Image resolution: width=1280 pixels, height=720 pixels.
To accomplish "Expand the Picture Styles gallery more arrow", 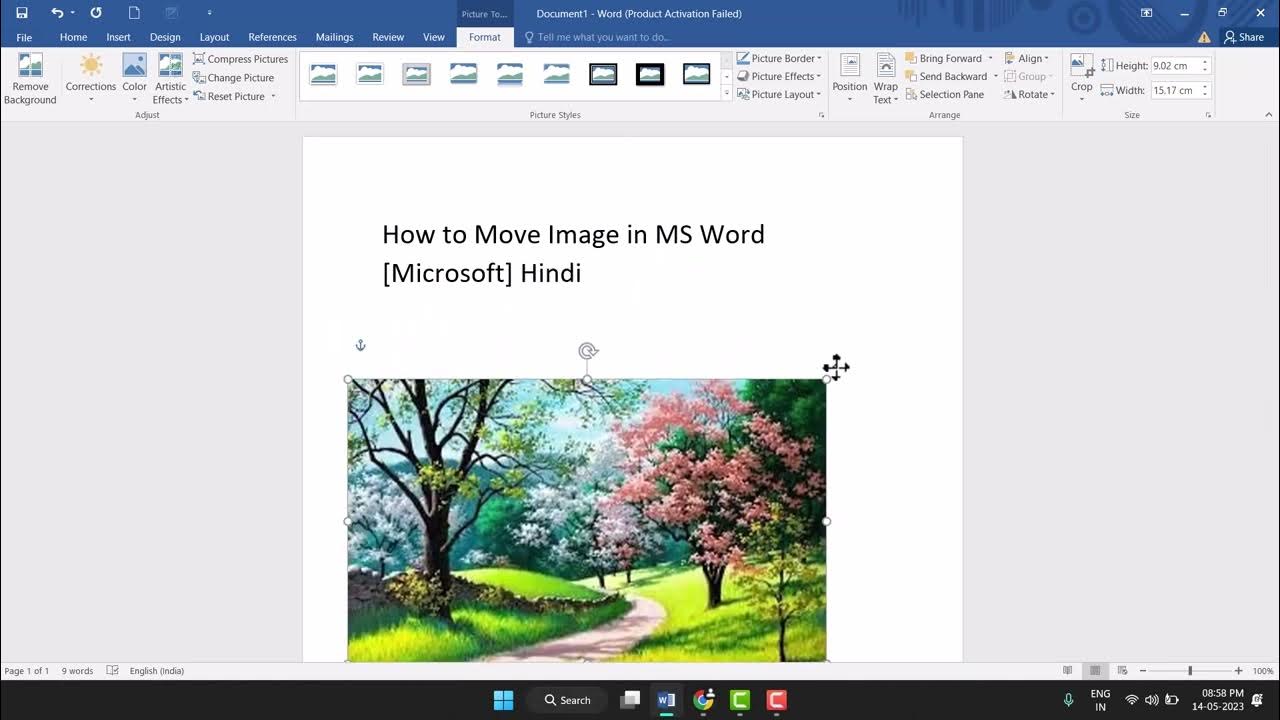I will tap(727, 93).
